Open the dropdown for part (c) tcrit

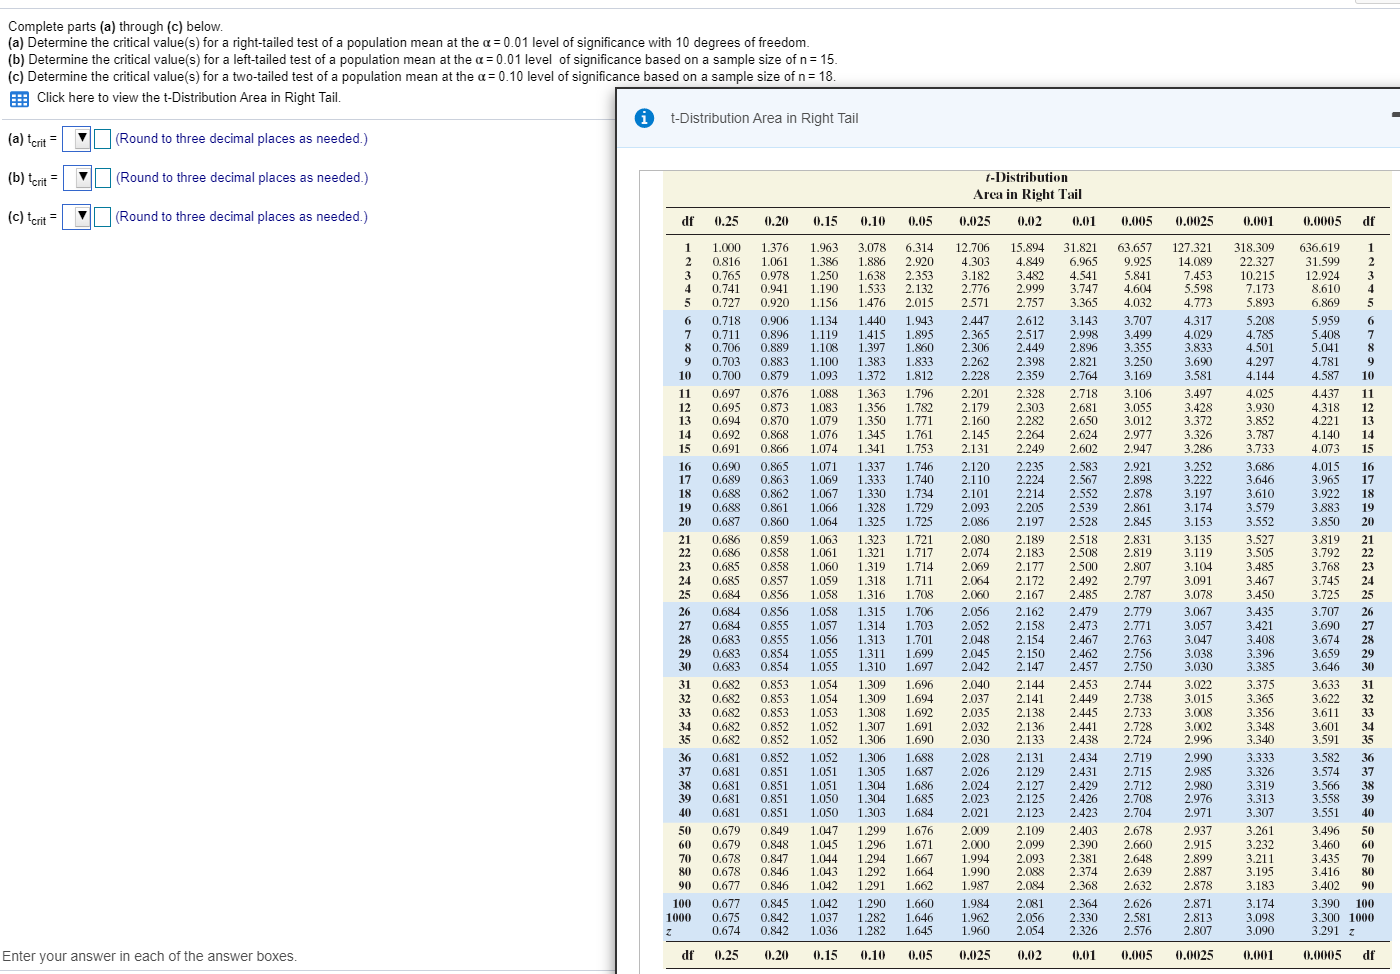coord(76,217)
